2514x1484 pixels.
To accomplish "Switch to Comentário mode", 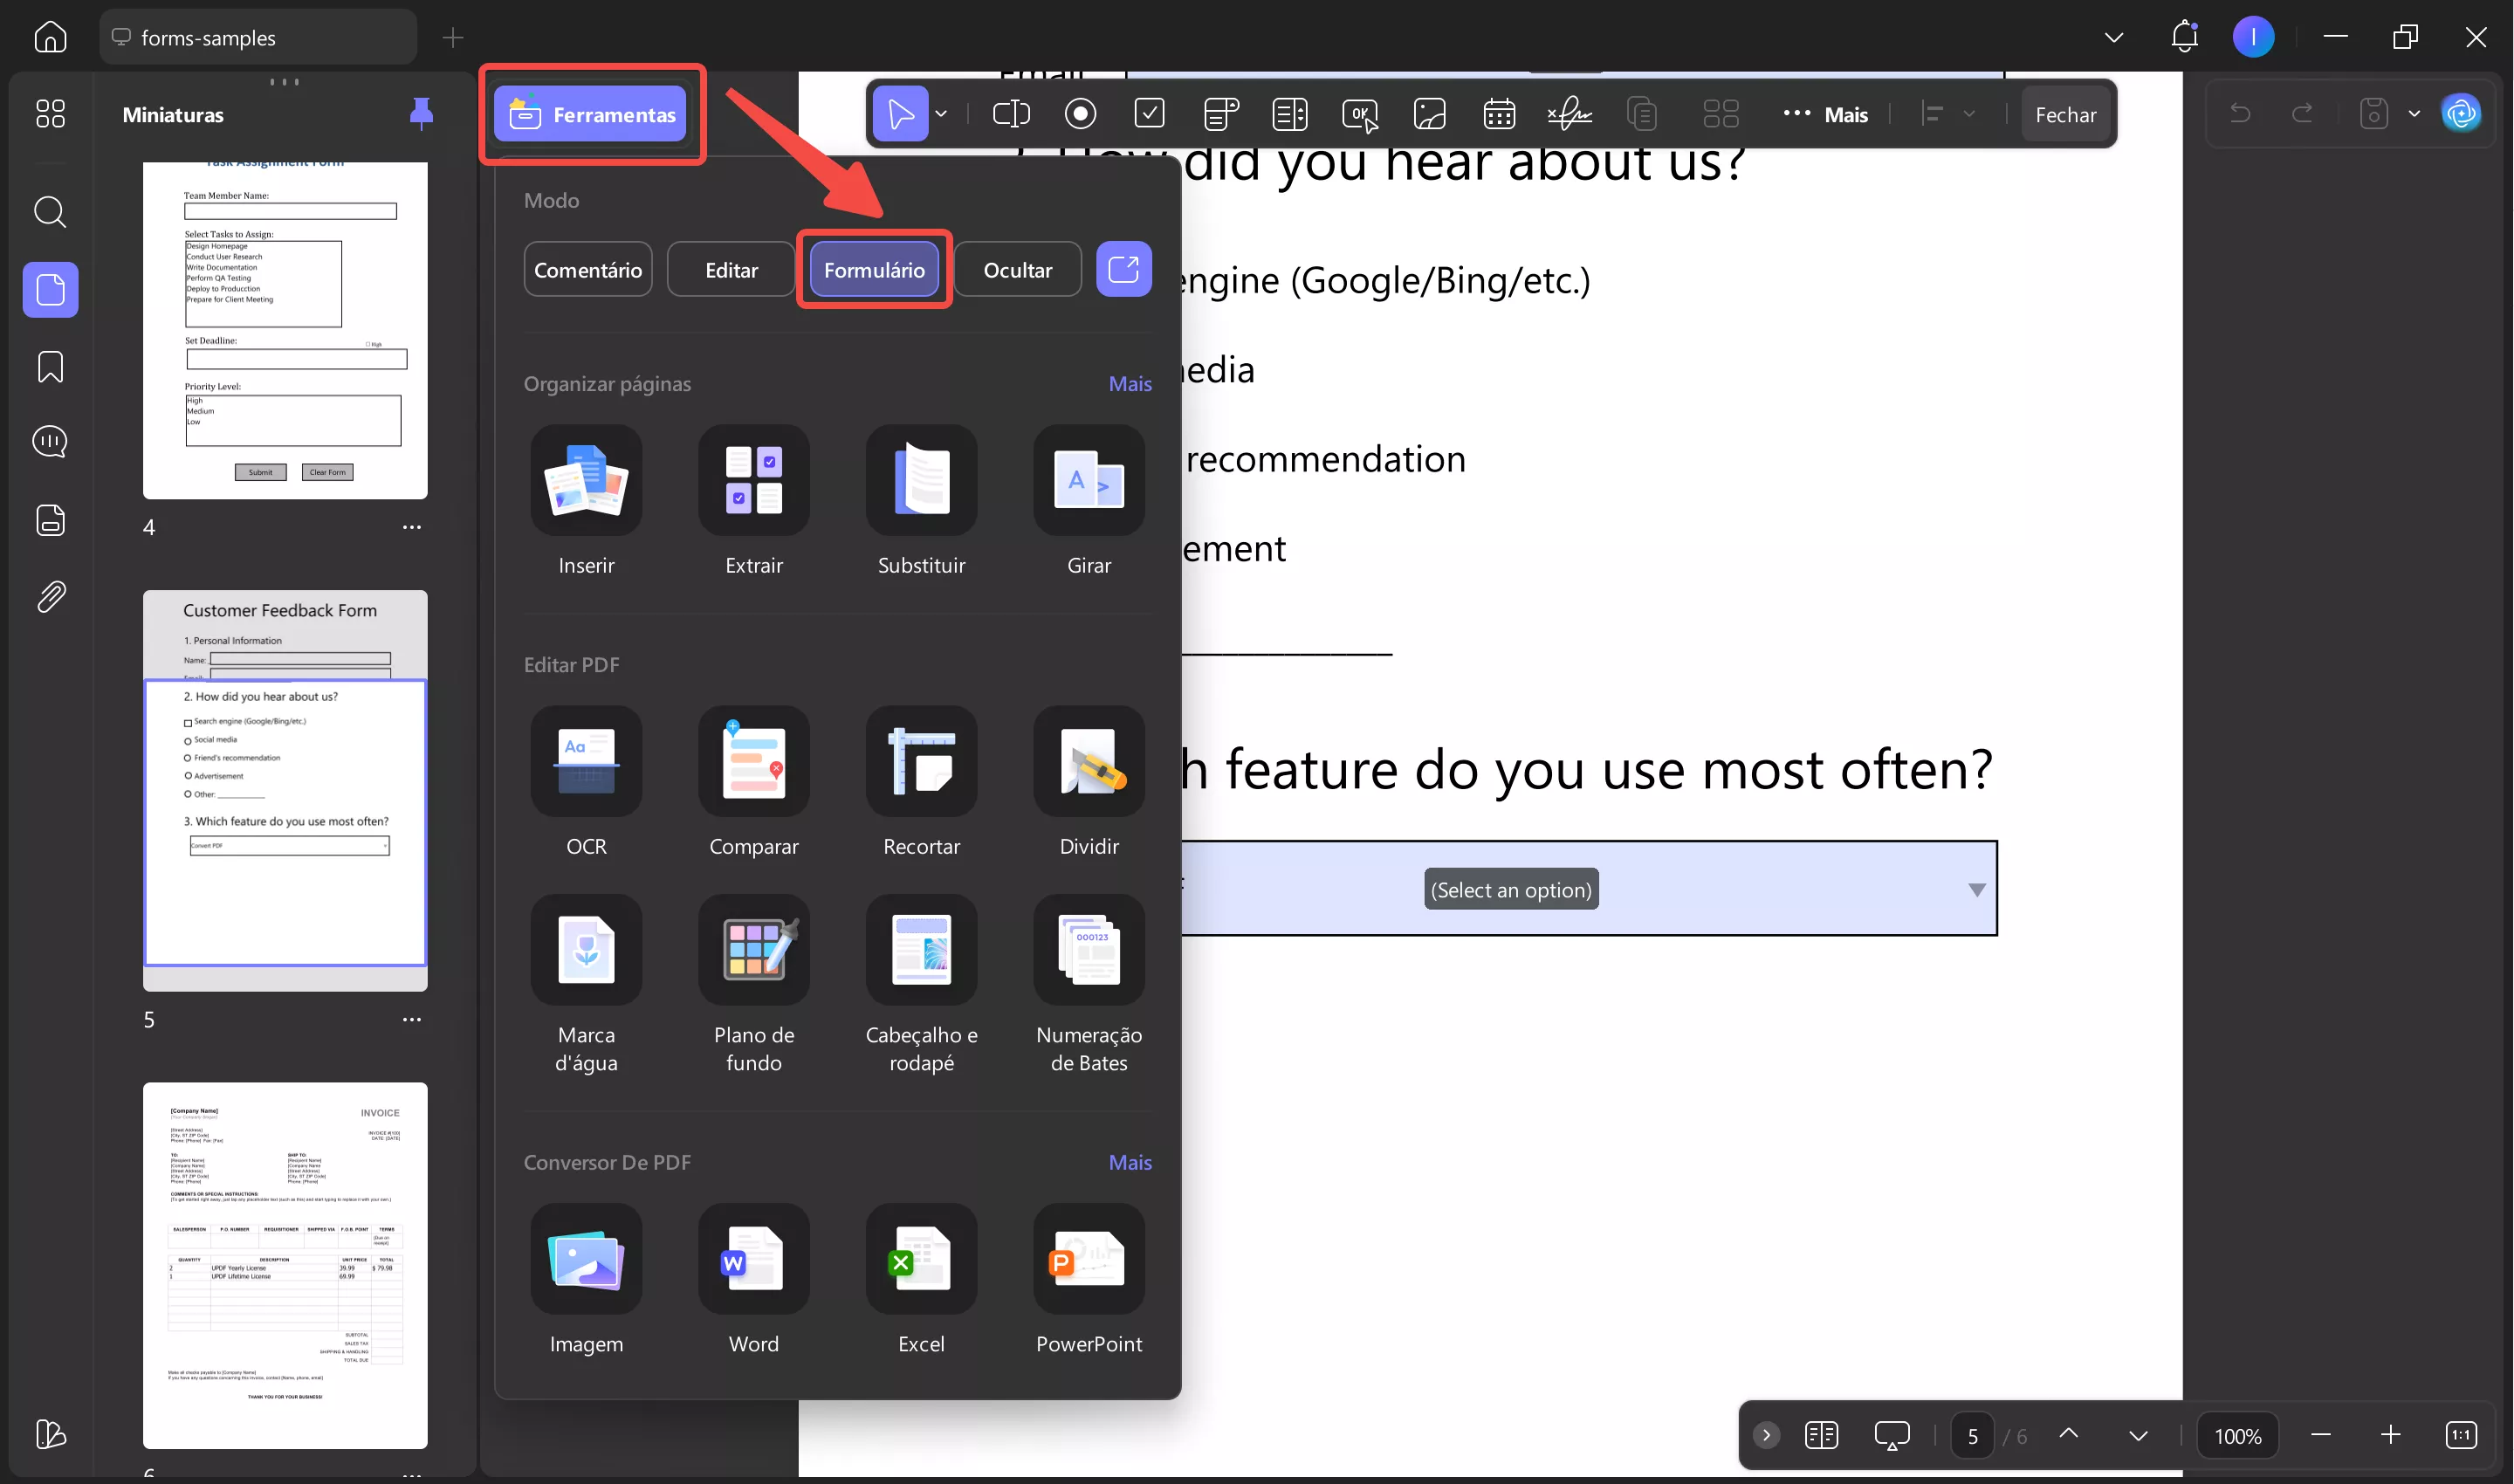I will click(x=587, y=270).
